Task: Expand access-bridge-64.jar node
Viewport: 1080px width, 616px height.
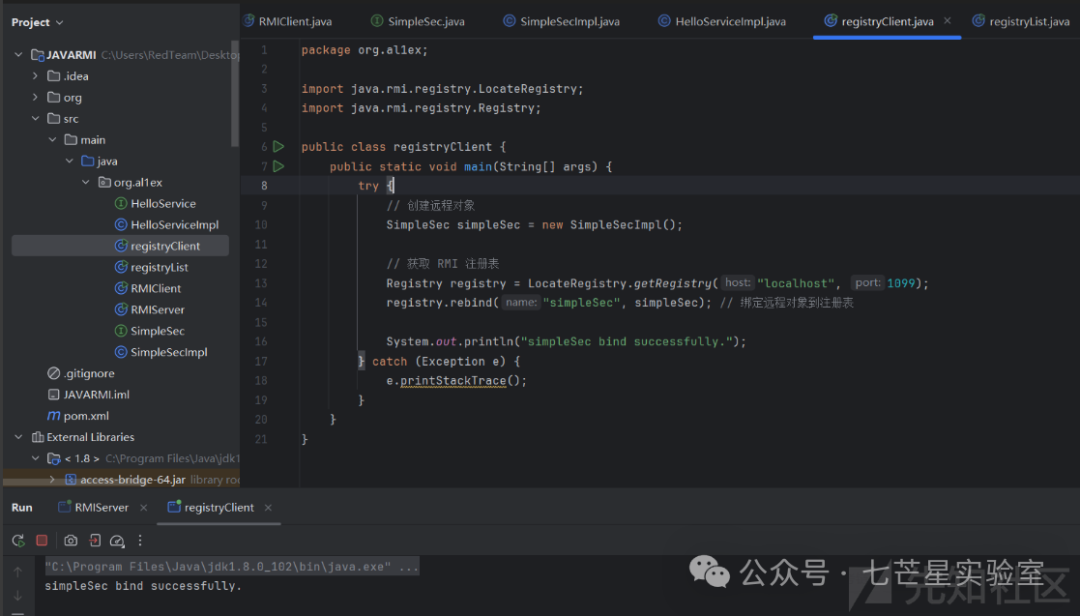Action: (52, 480)
